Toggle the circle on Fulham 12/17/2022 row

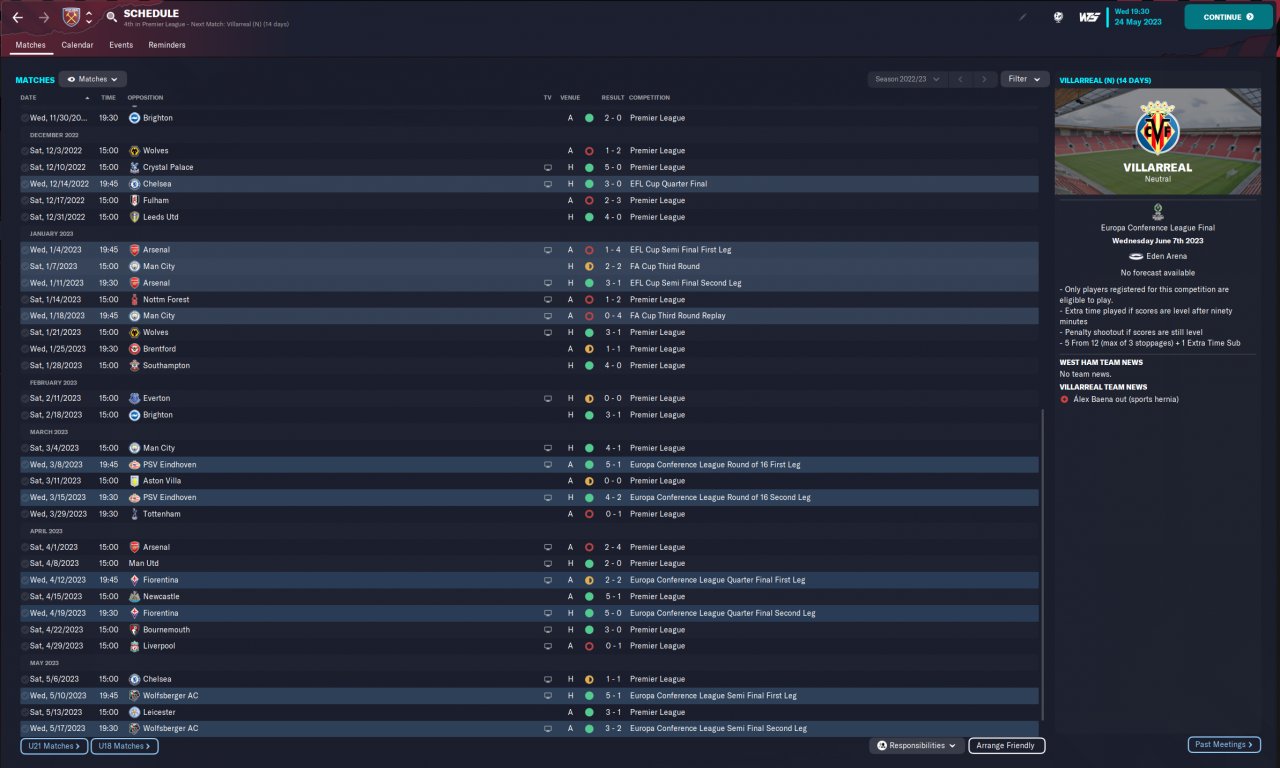pyautogui.click(x=25, y=200)
